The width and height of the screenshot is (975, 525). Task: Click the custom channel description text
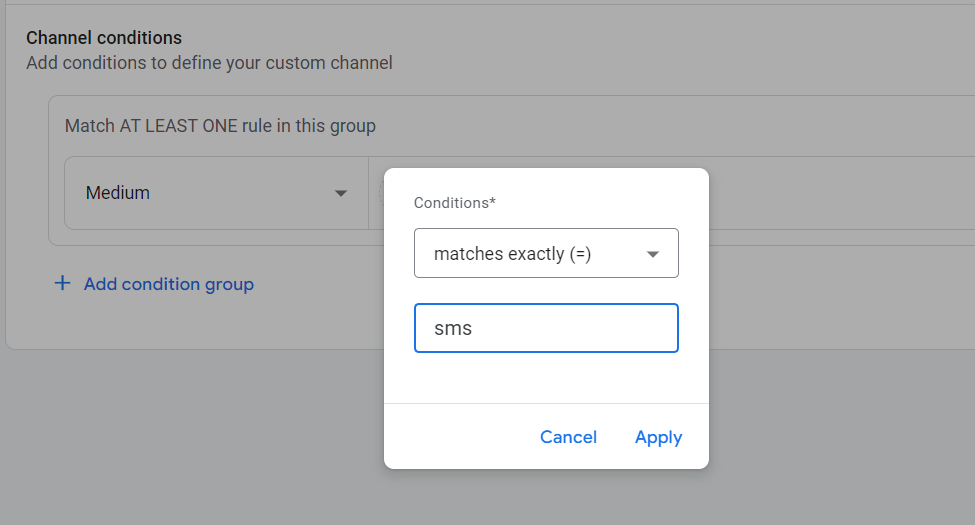pyautogui.click(x=209, y=63)
